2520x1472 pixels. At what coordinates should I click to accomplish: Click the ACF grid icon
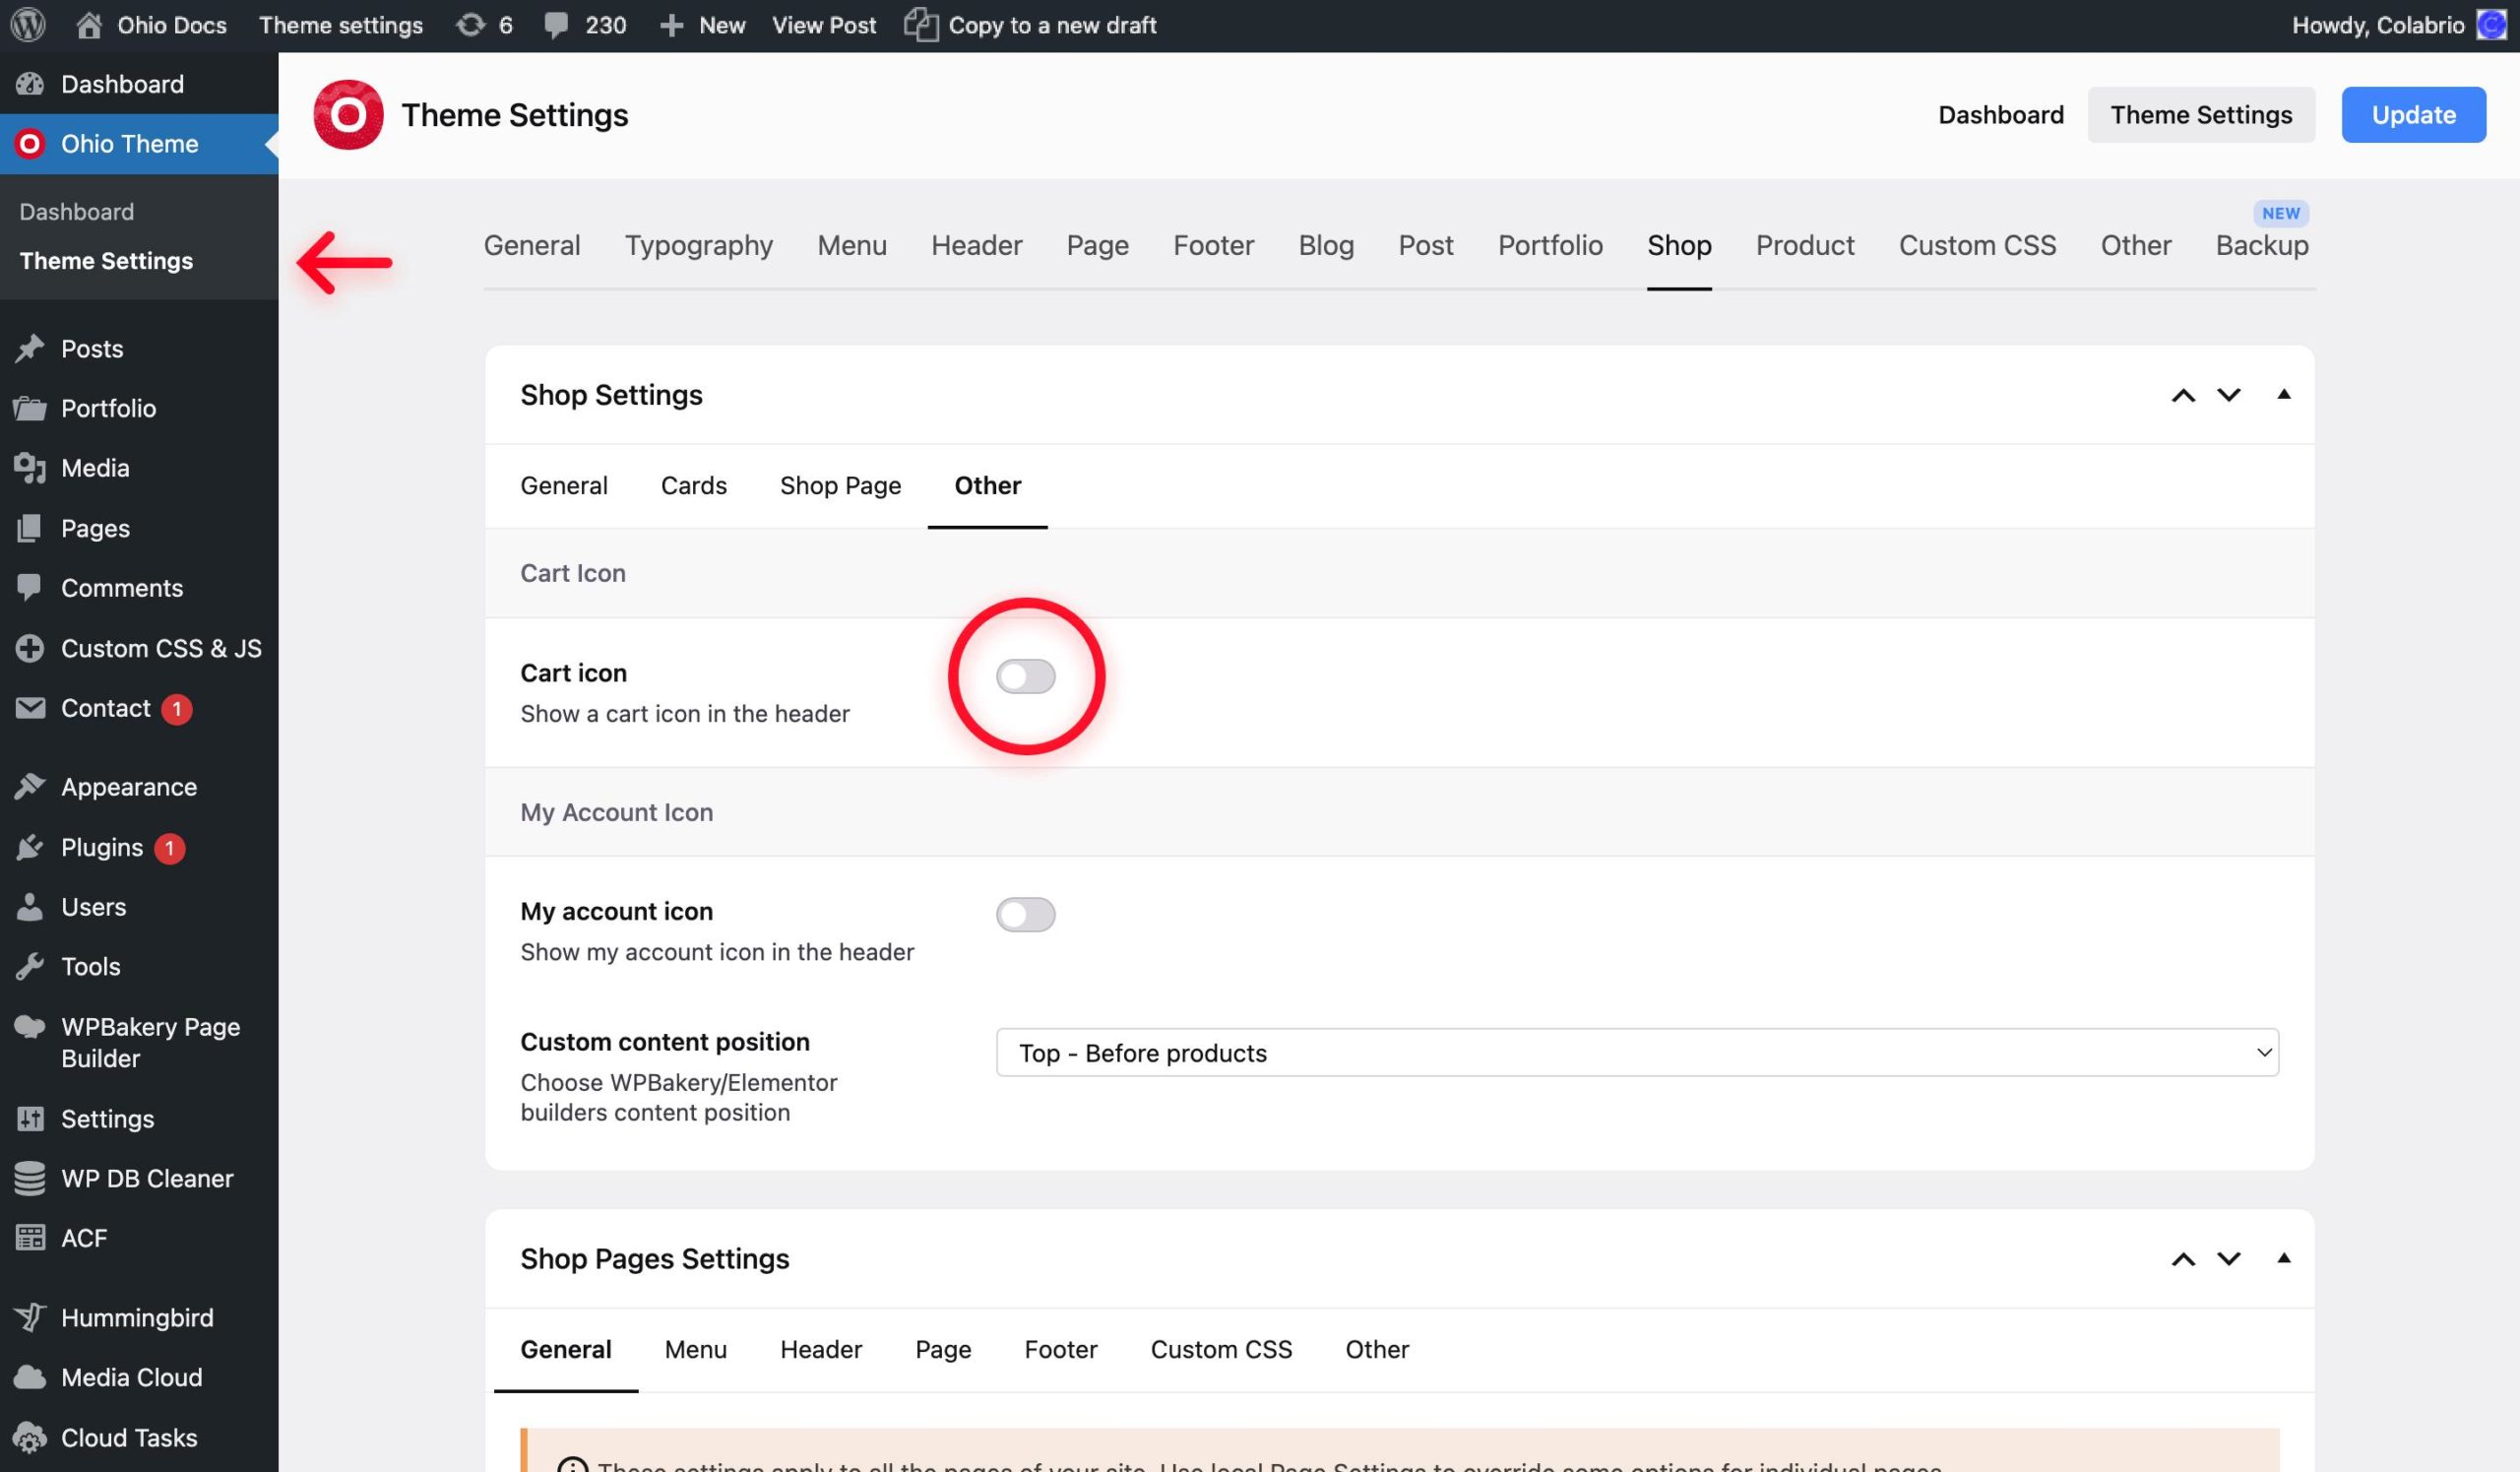[30, 1238]
